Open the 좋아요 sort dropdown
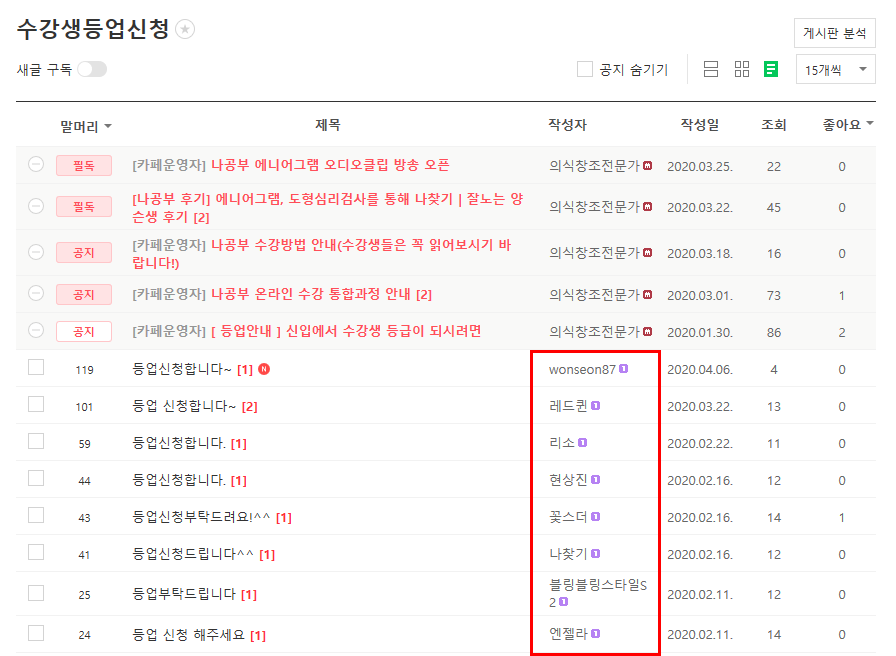Image resolution: width=896 pixels, height=656 pixels. coord(848,125)
